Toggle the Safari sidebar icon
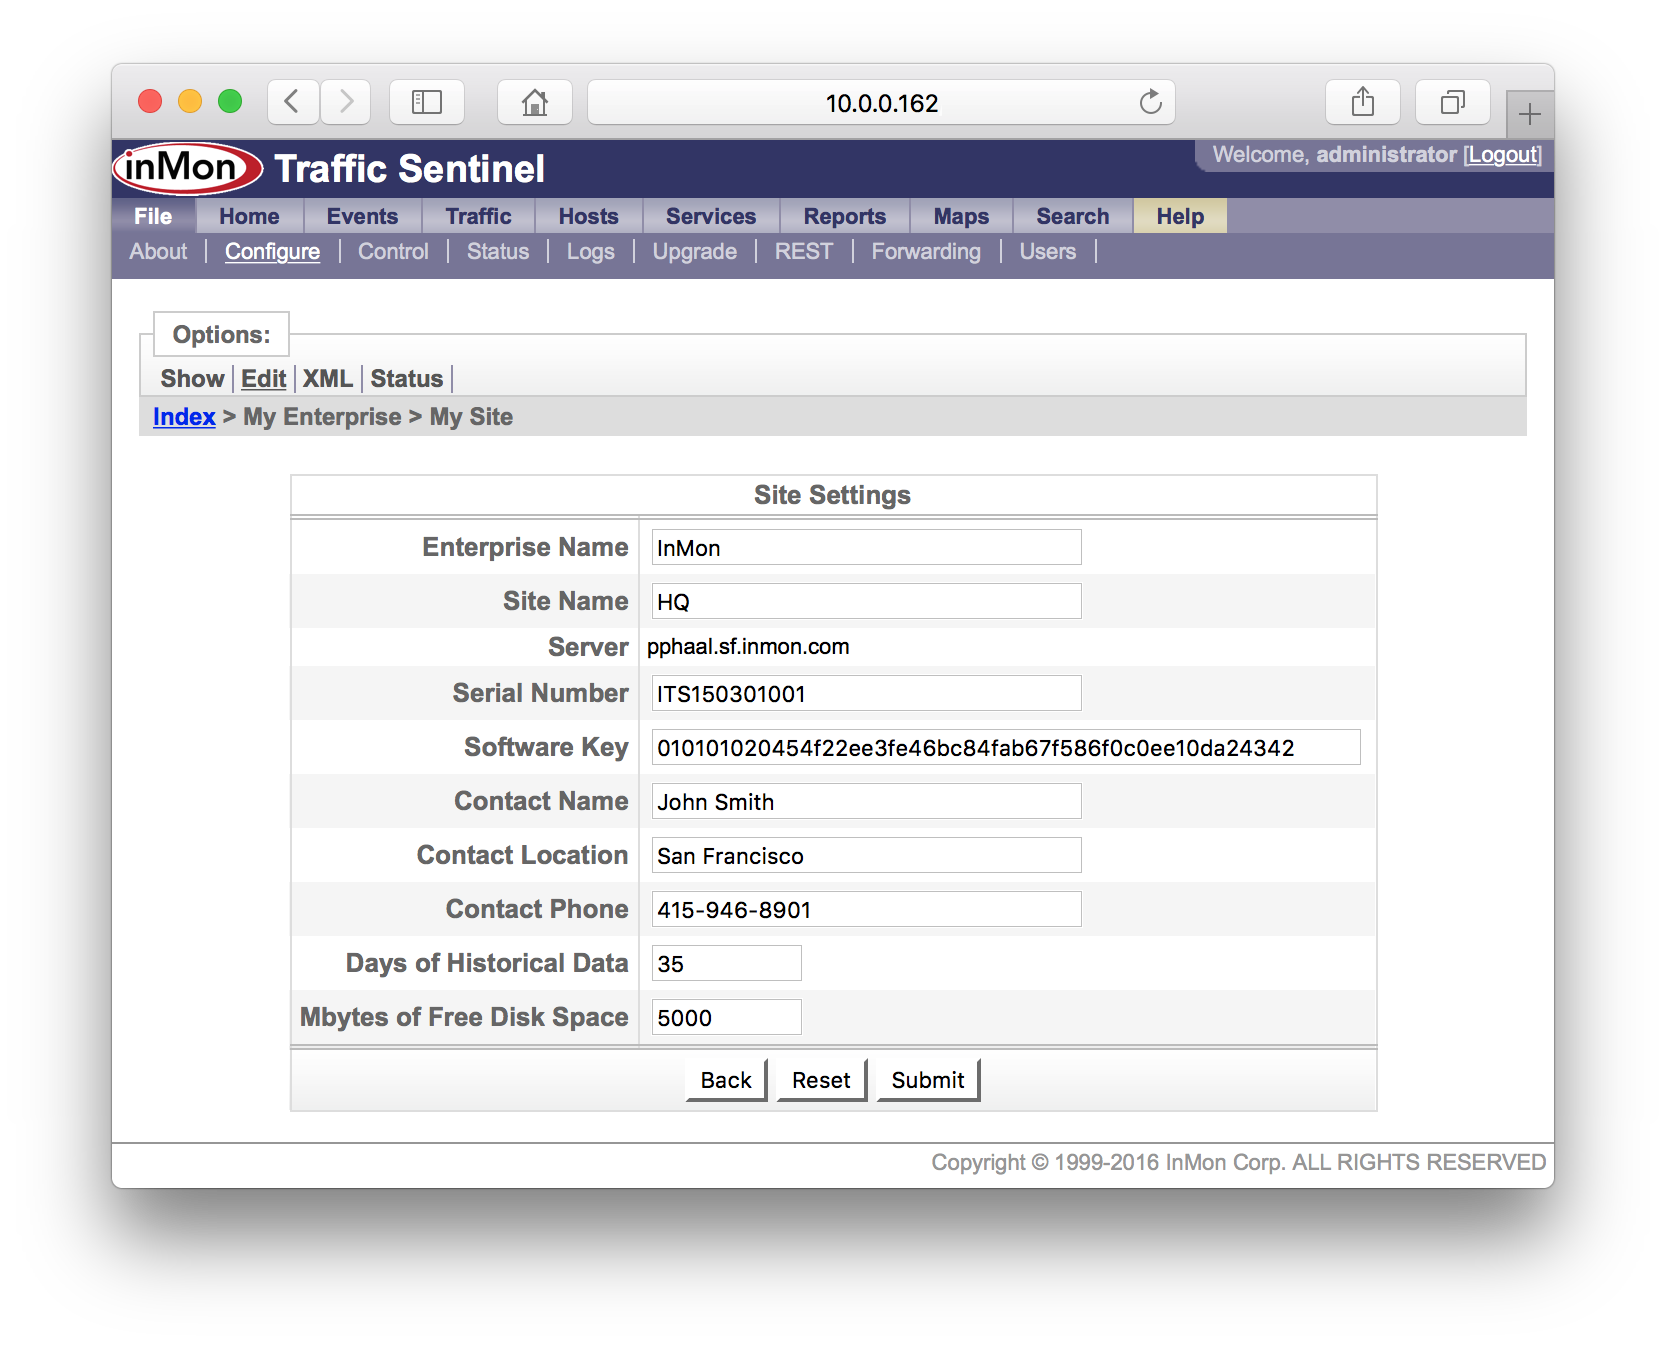This screenshot has width=1666, height=1348. coord(427,102)
